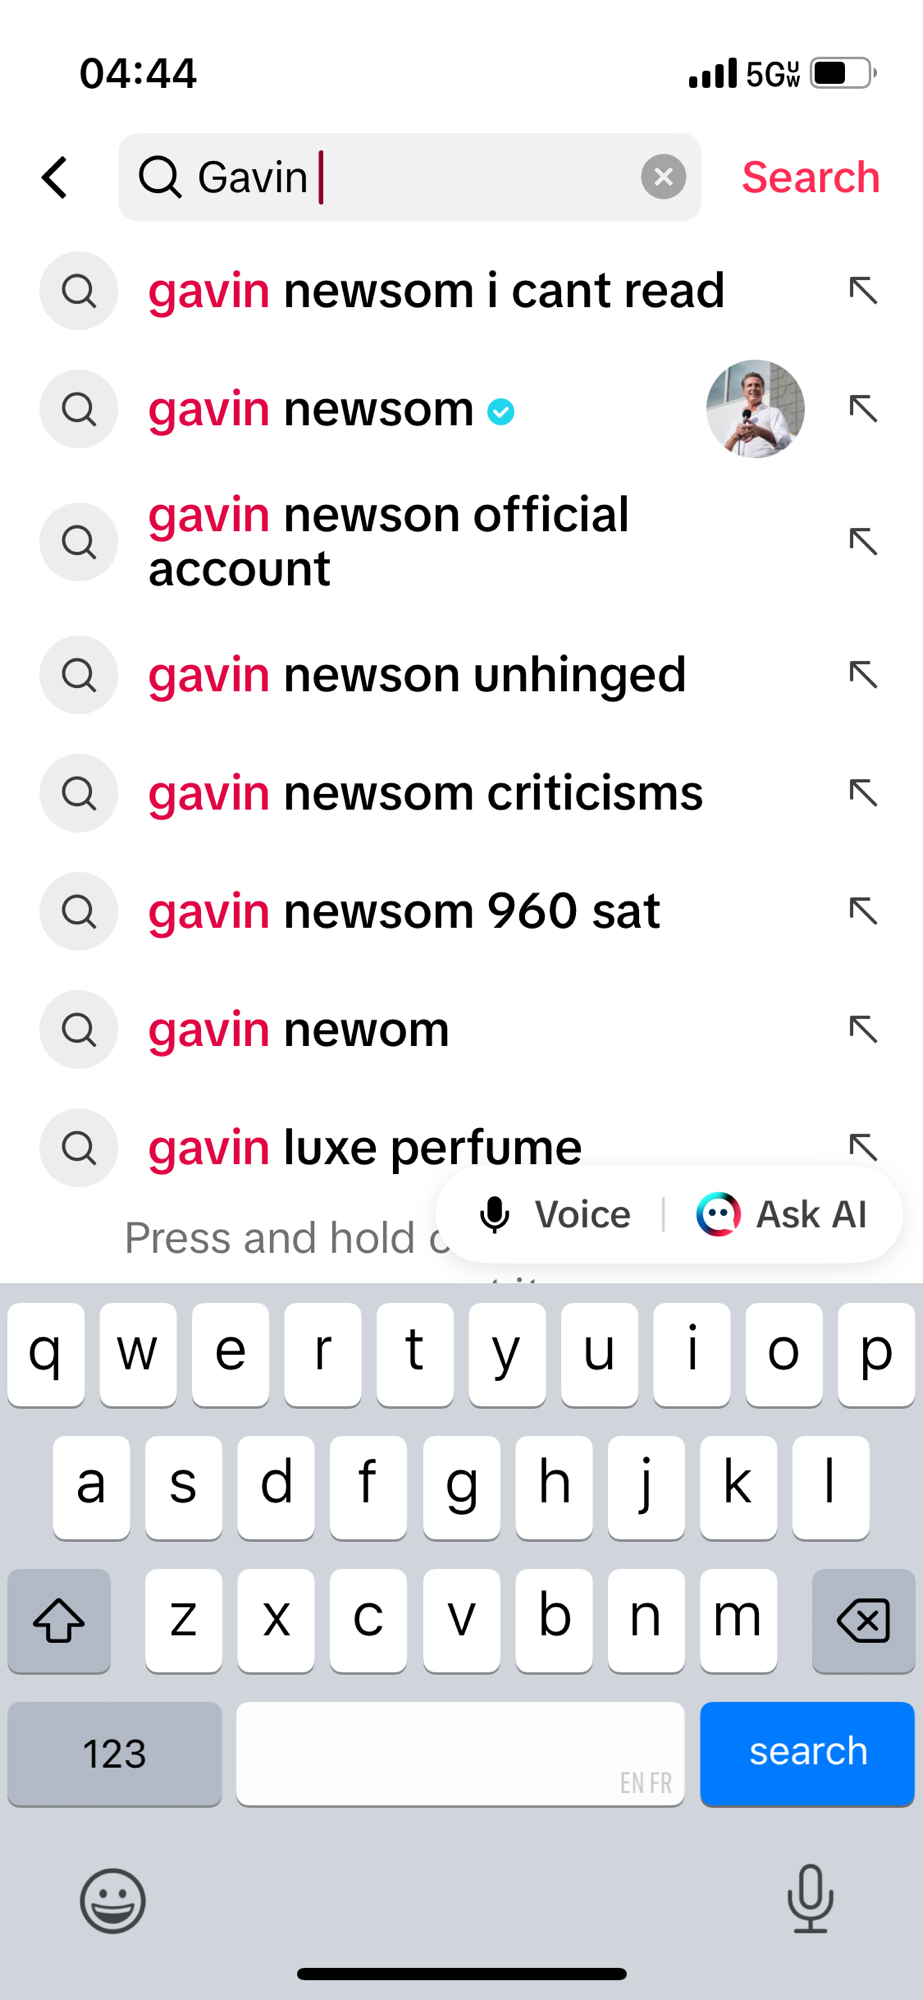Viewport: 923px width, 2000px height.
Task: Tap the gavin newsom profile thumbnail
Action: [x=755, y=409]
